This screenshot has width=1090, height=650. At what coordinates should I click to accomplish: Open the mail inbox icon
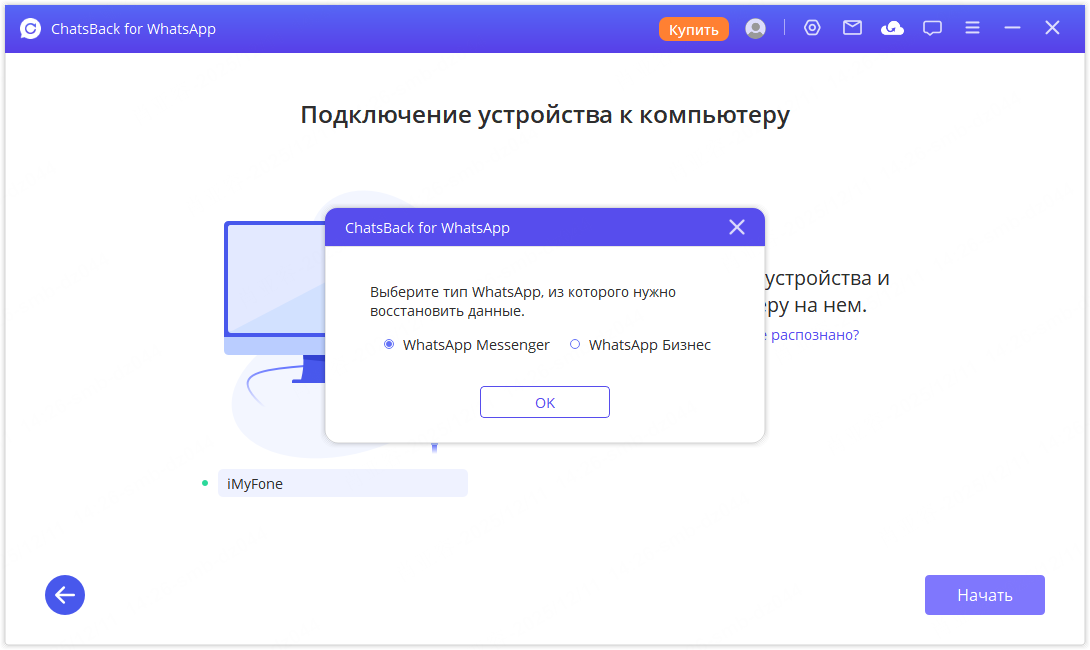pos(852,28)
